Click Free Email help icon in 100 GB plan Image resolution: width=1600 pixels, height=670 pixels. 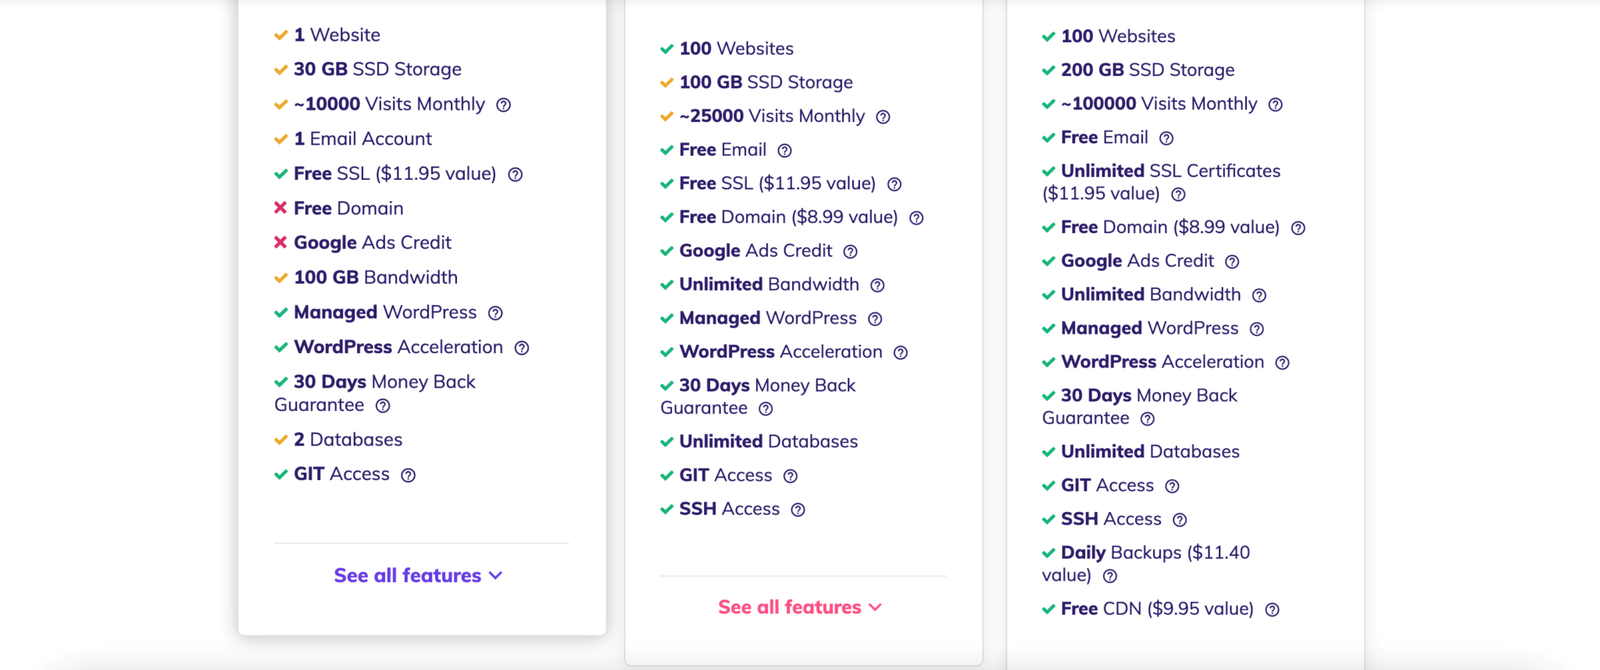tap(785, 151)
